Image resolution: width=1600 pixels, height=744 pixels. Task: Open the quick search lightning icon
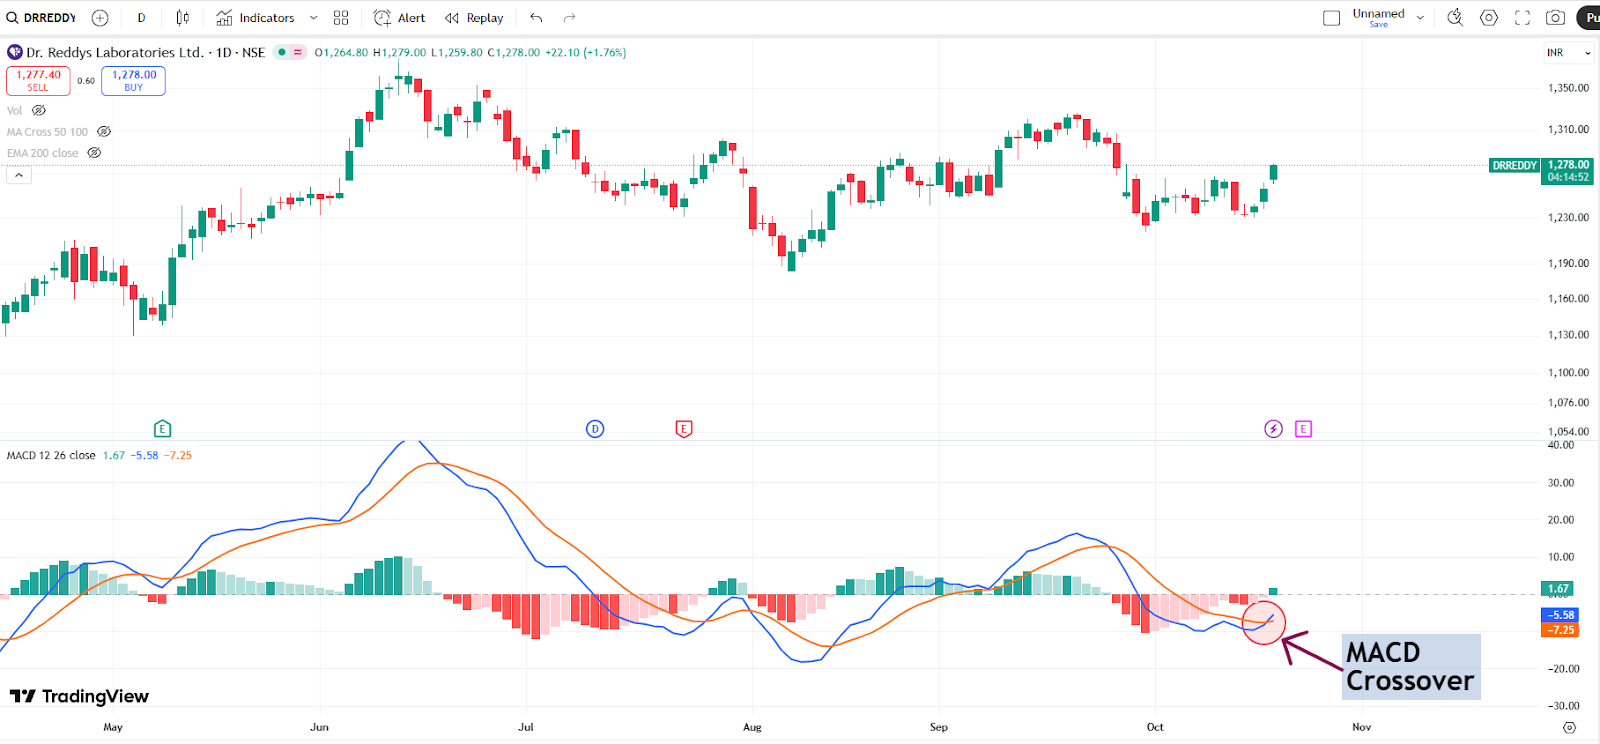[1455, 18]
